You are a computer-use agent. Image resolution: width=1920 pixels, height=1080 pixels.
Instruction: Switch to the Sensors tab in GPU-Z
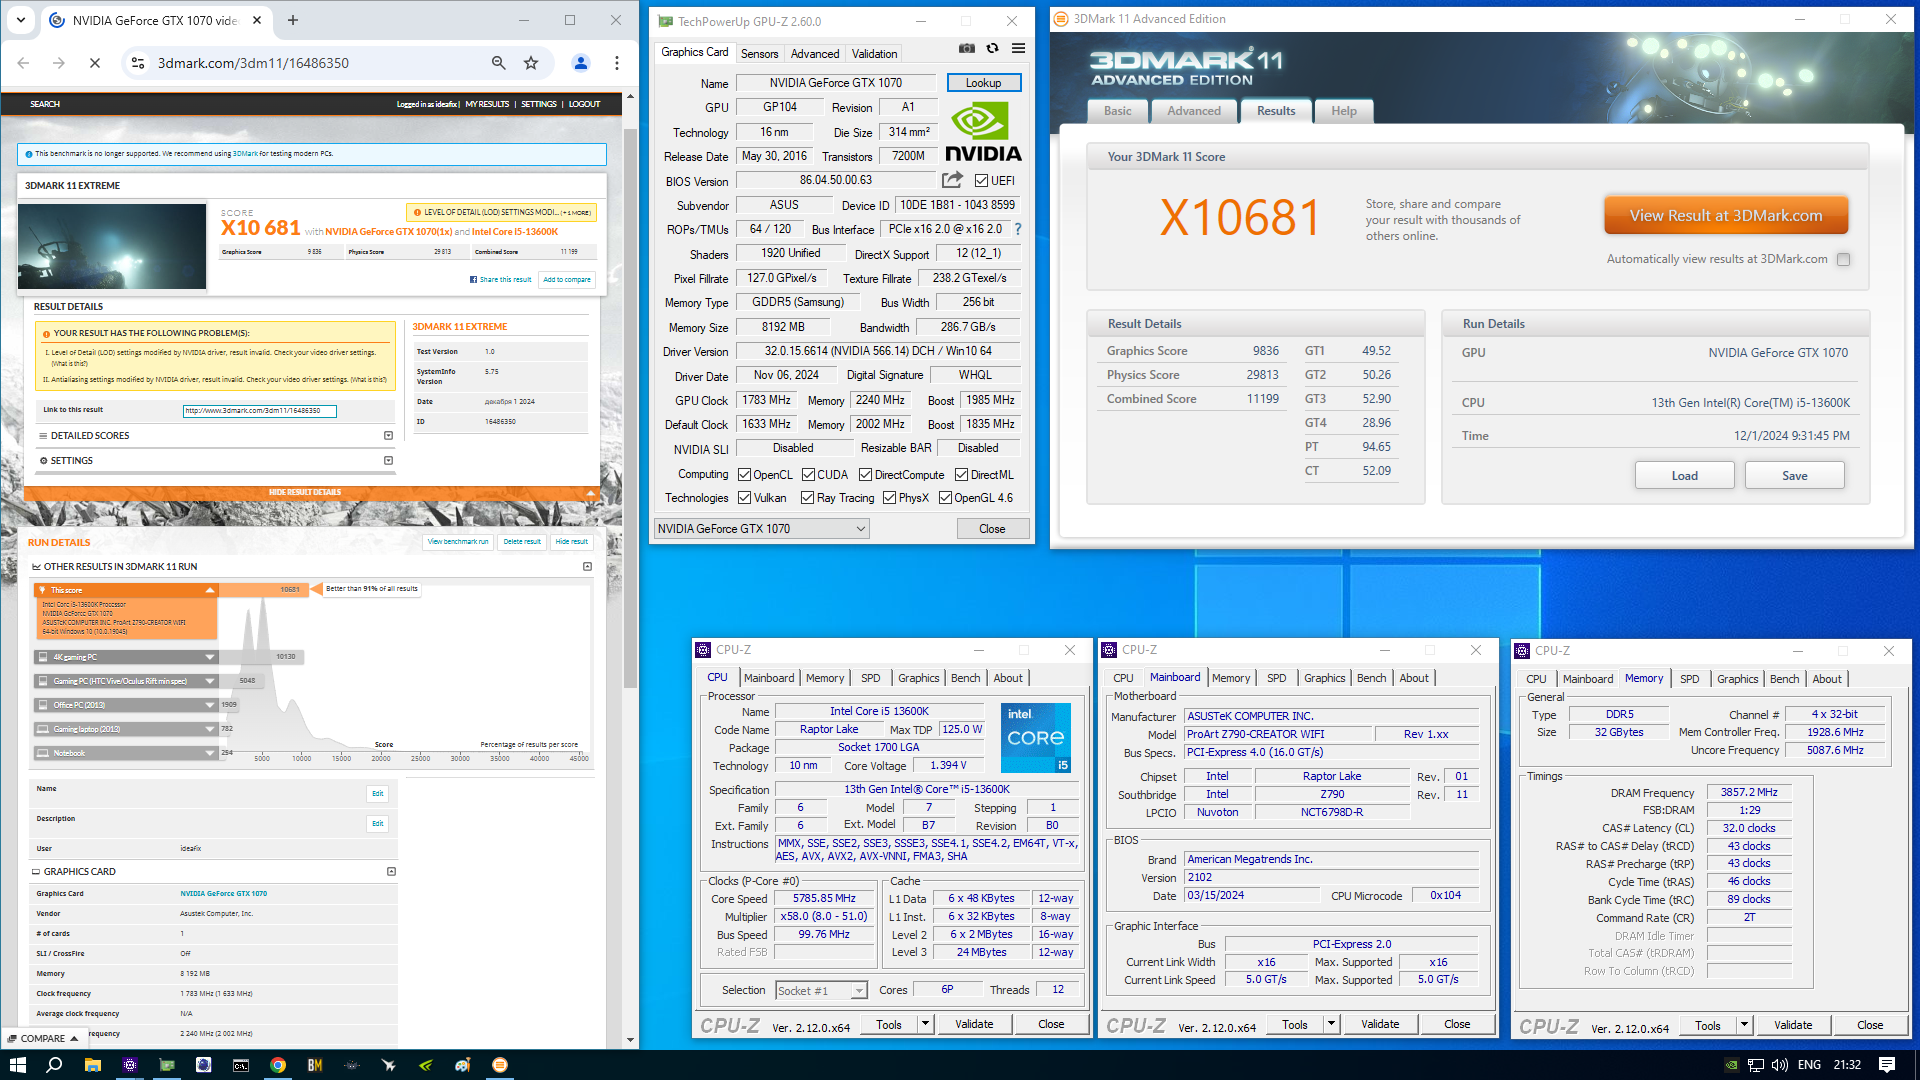pyautogui.click(x=759, y=54)
